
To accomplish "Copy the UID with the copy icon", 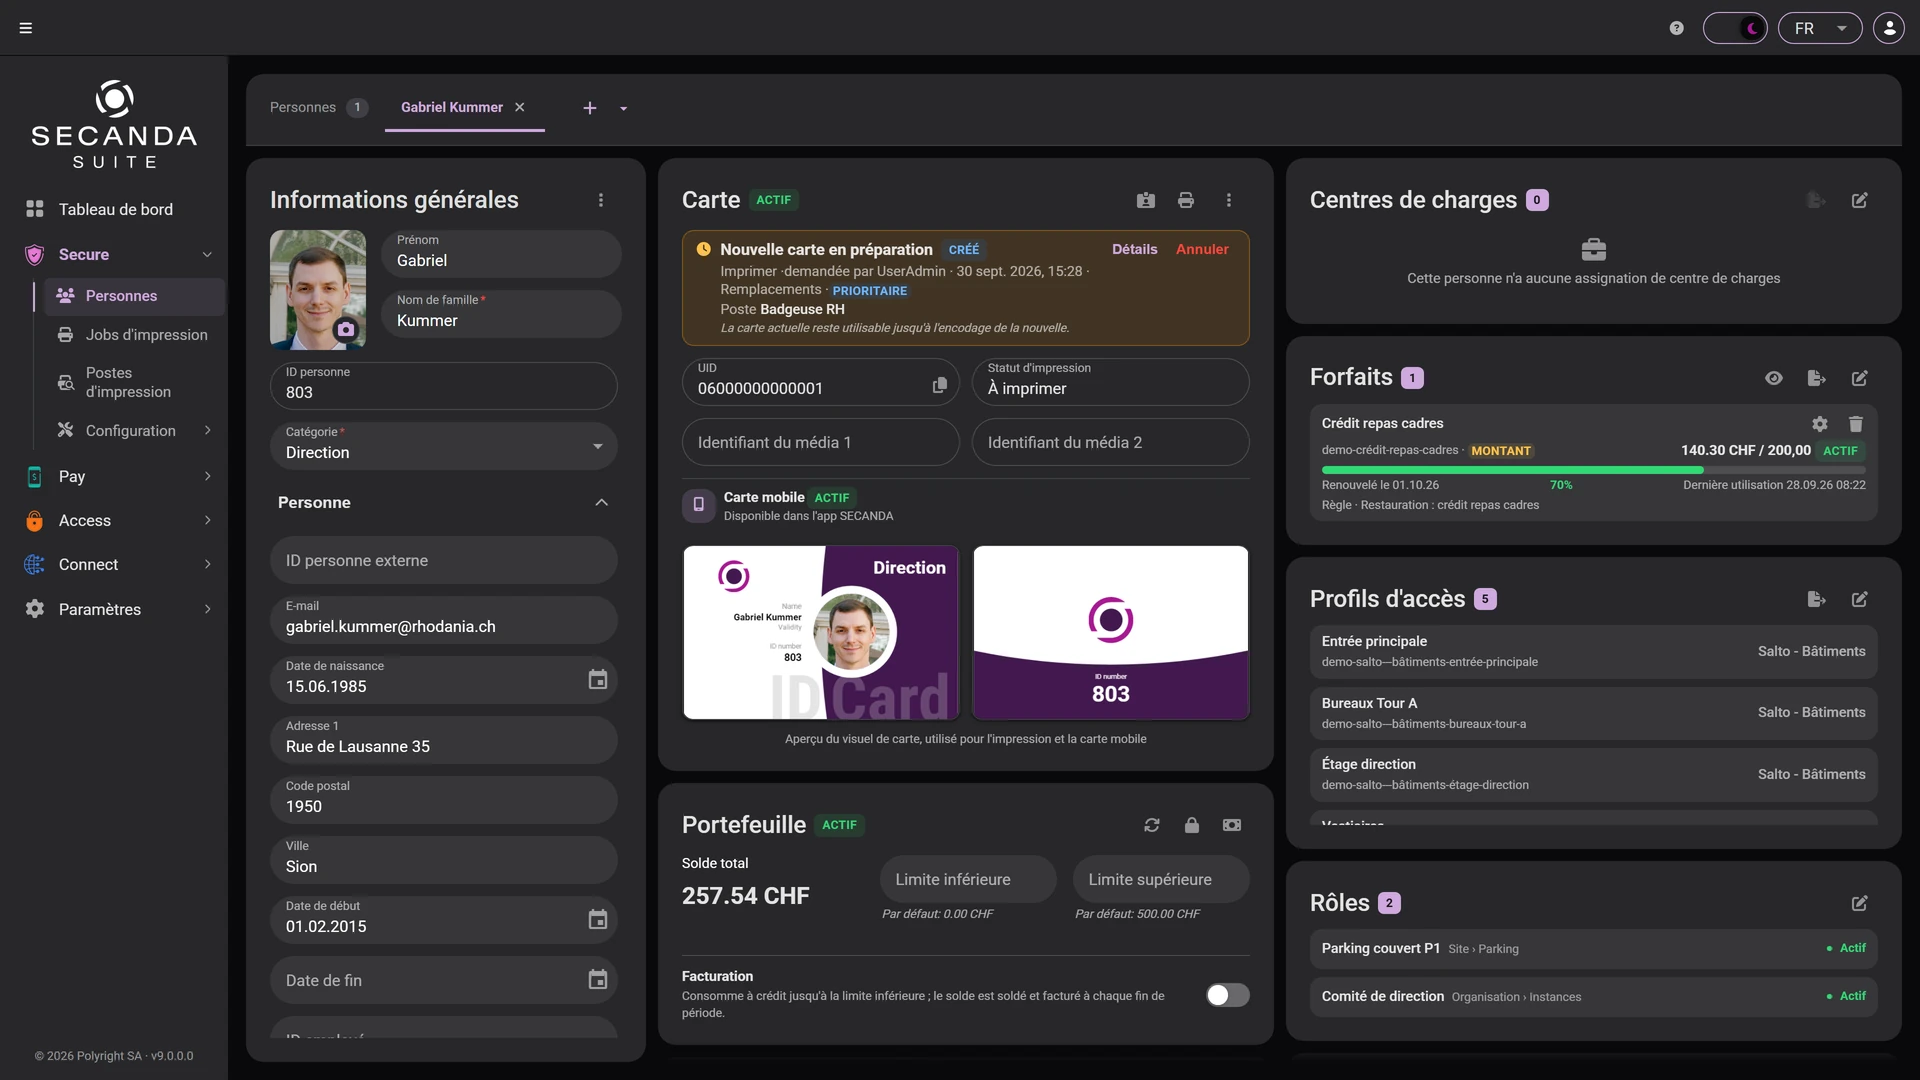I will click(940, 385).
